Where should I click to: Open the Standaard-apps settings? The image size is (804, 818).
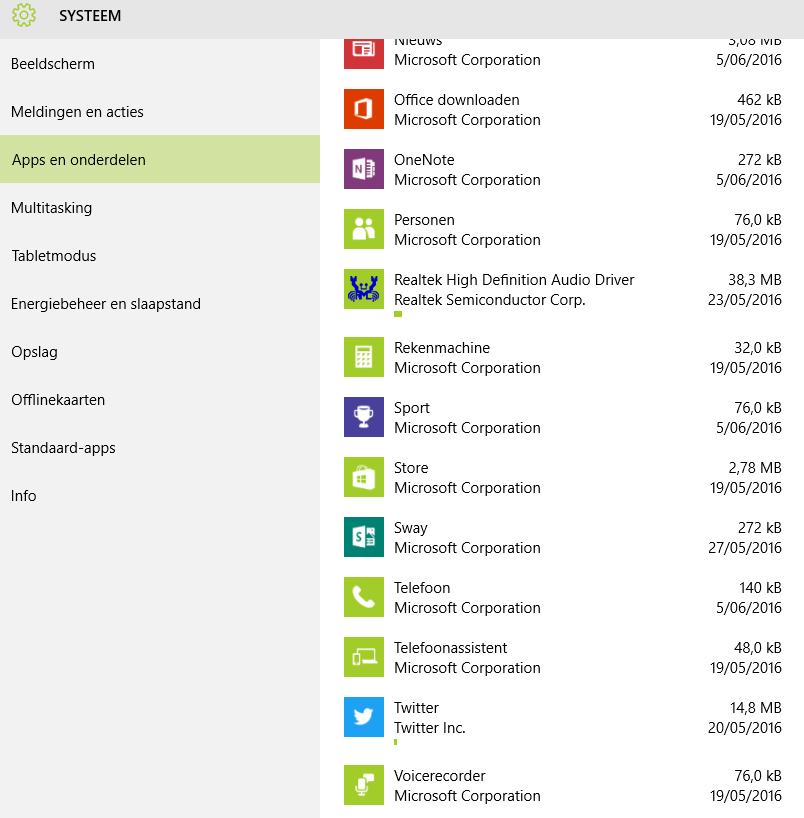[x=160, y=448]
